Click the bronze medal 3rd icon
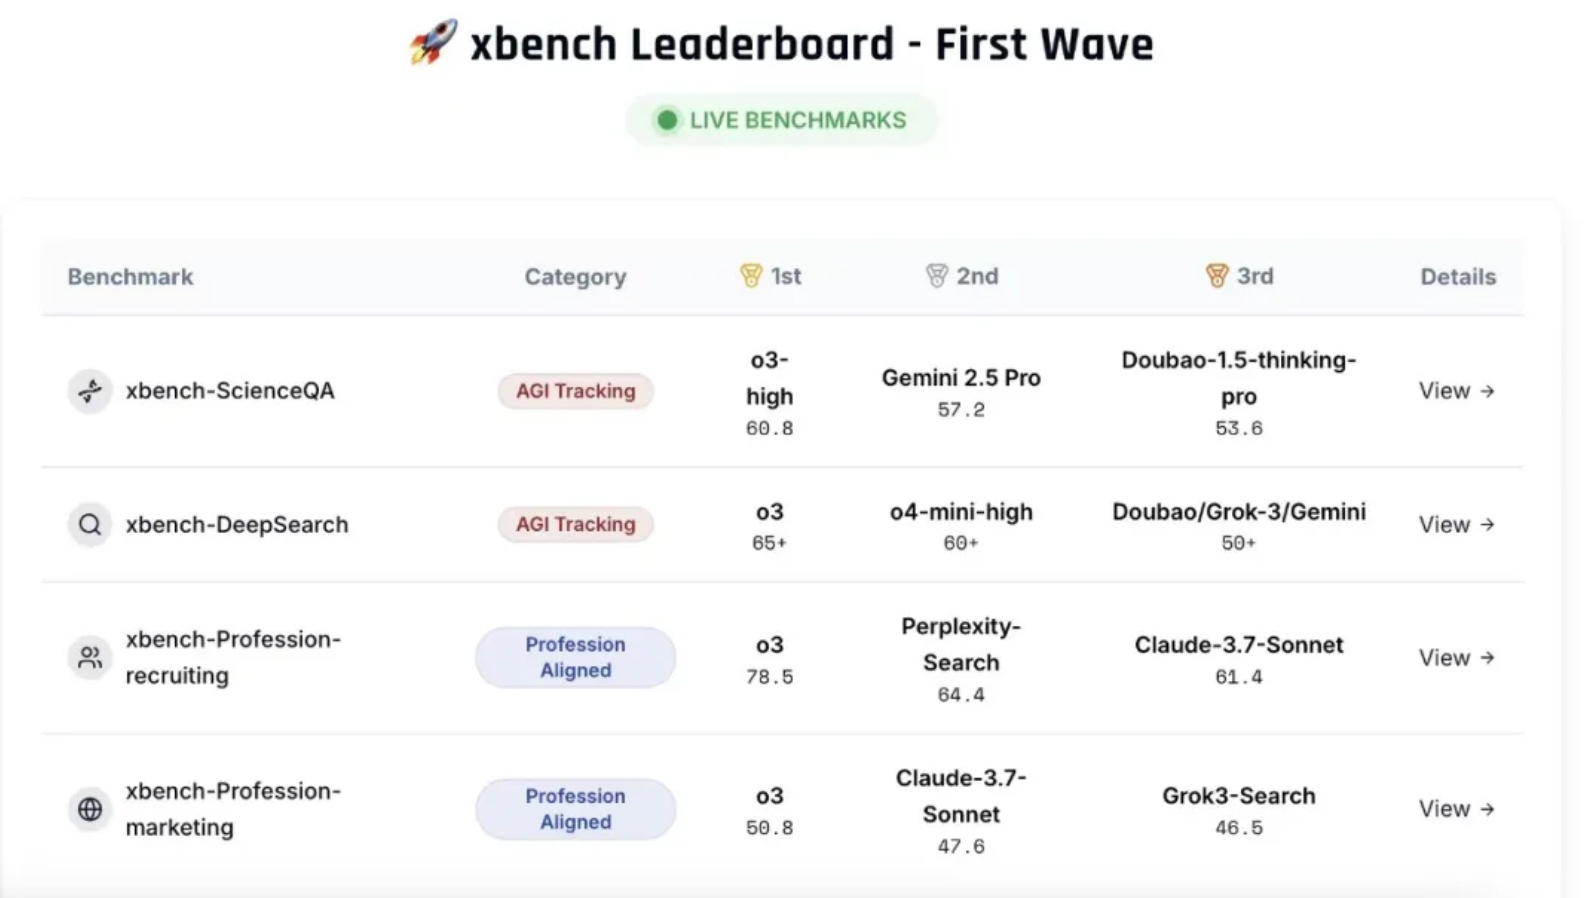The image size is (1596, 898). coord(1216,276)
